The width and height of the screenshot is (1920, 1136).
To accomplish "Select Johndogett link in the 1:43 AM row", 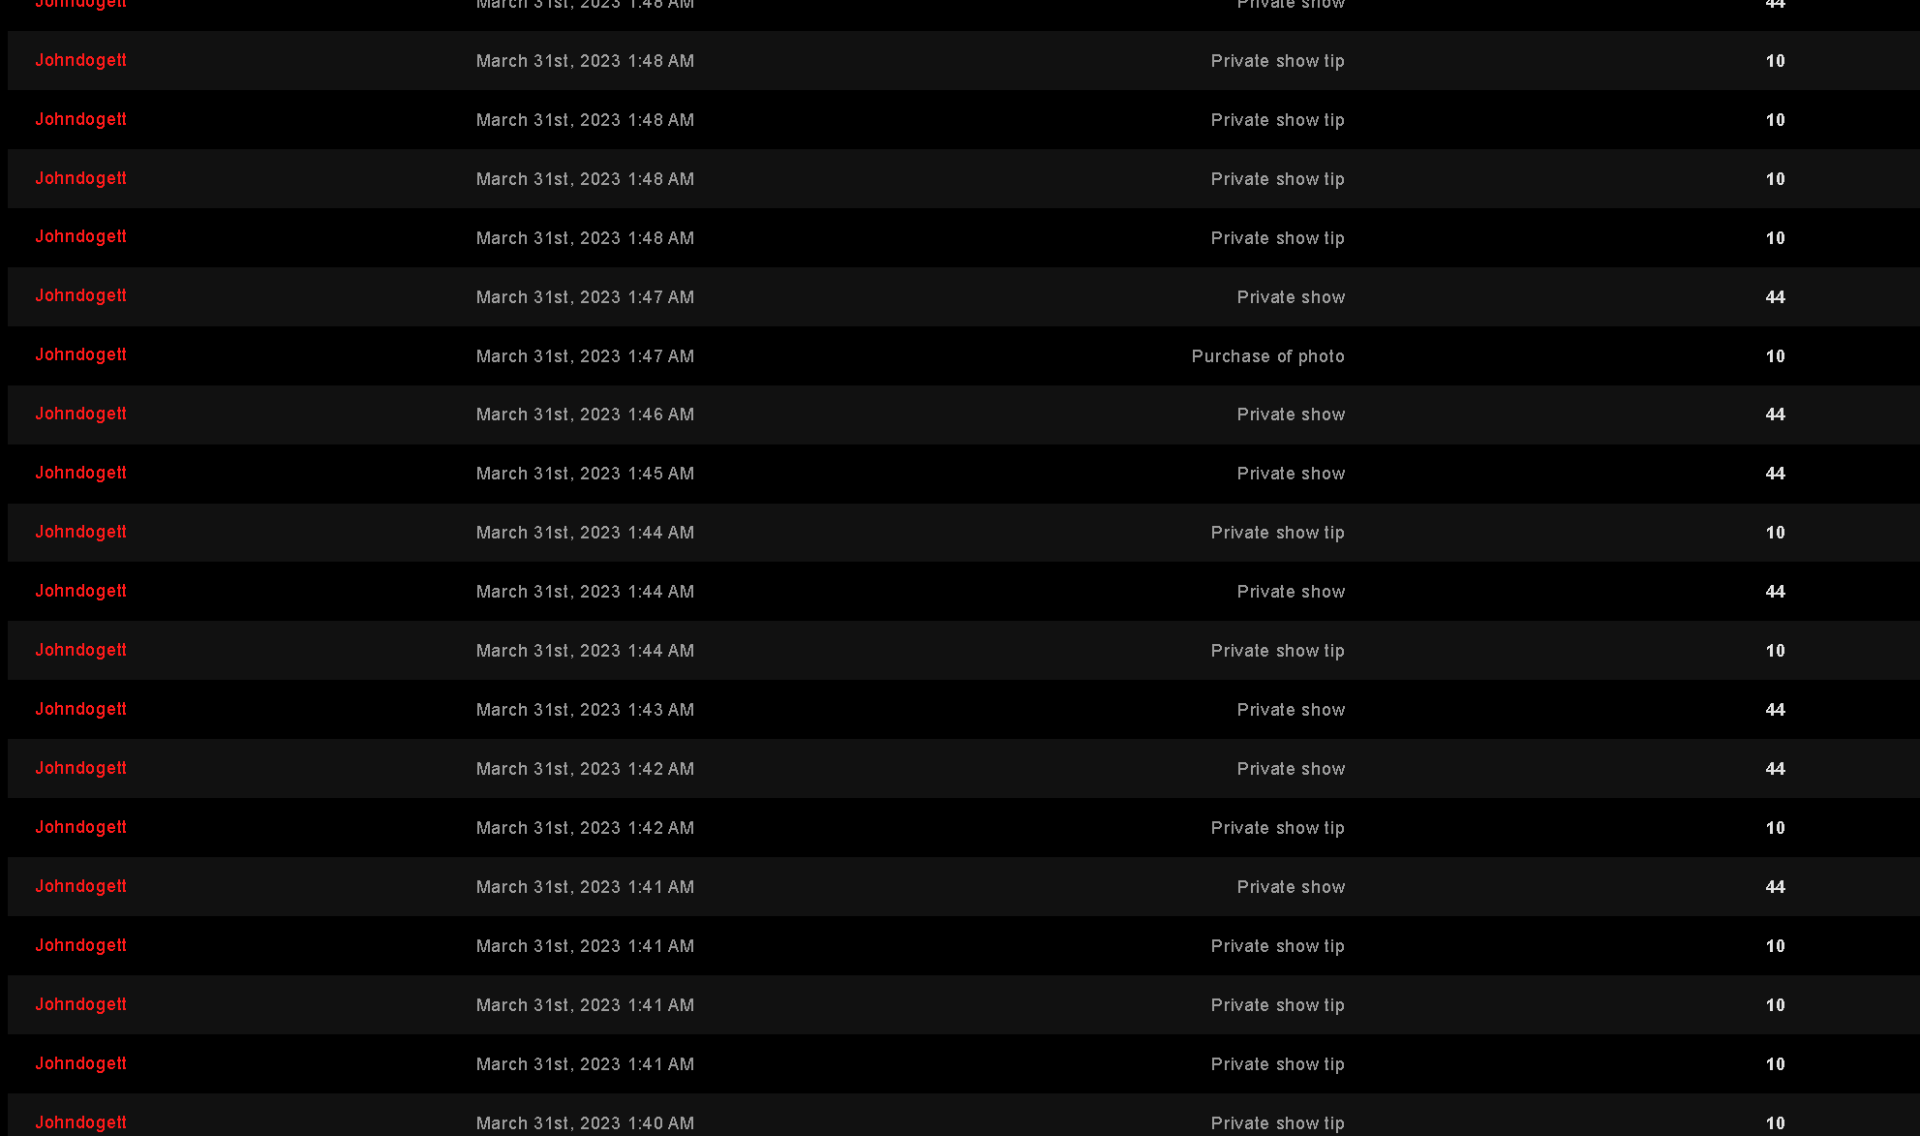I will [x=81, y=709].
